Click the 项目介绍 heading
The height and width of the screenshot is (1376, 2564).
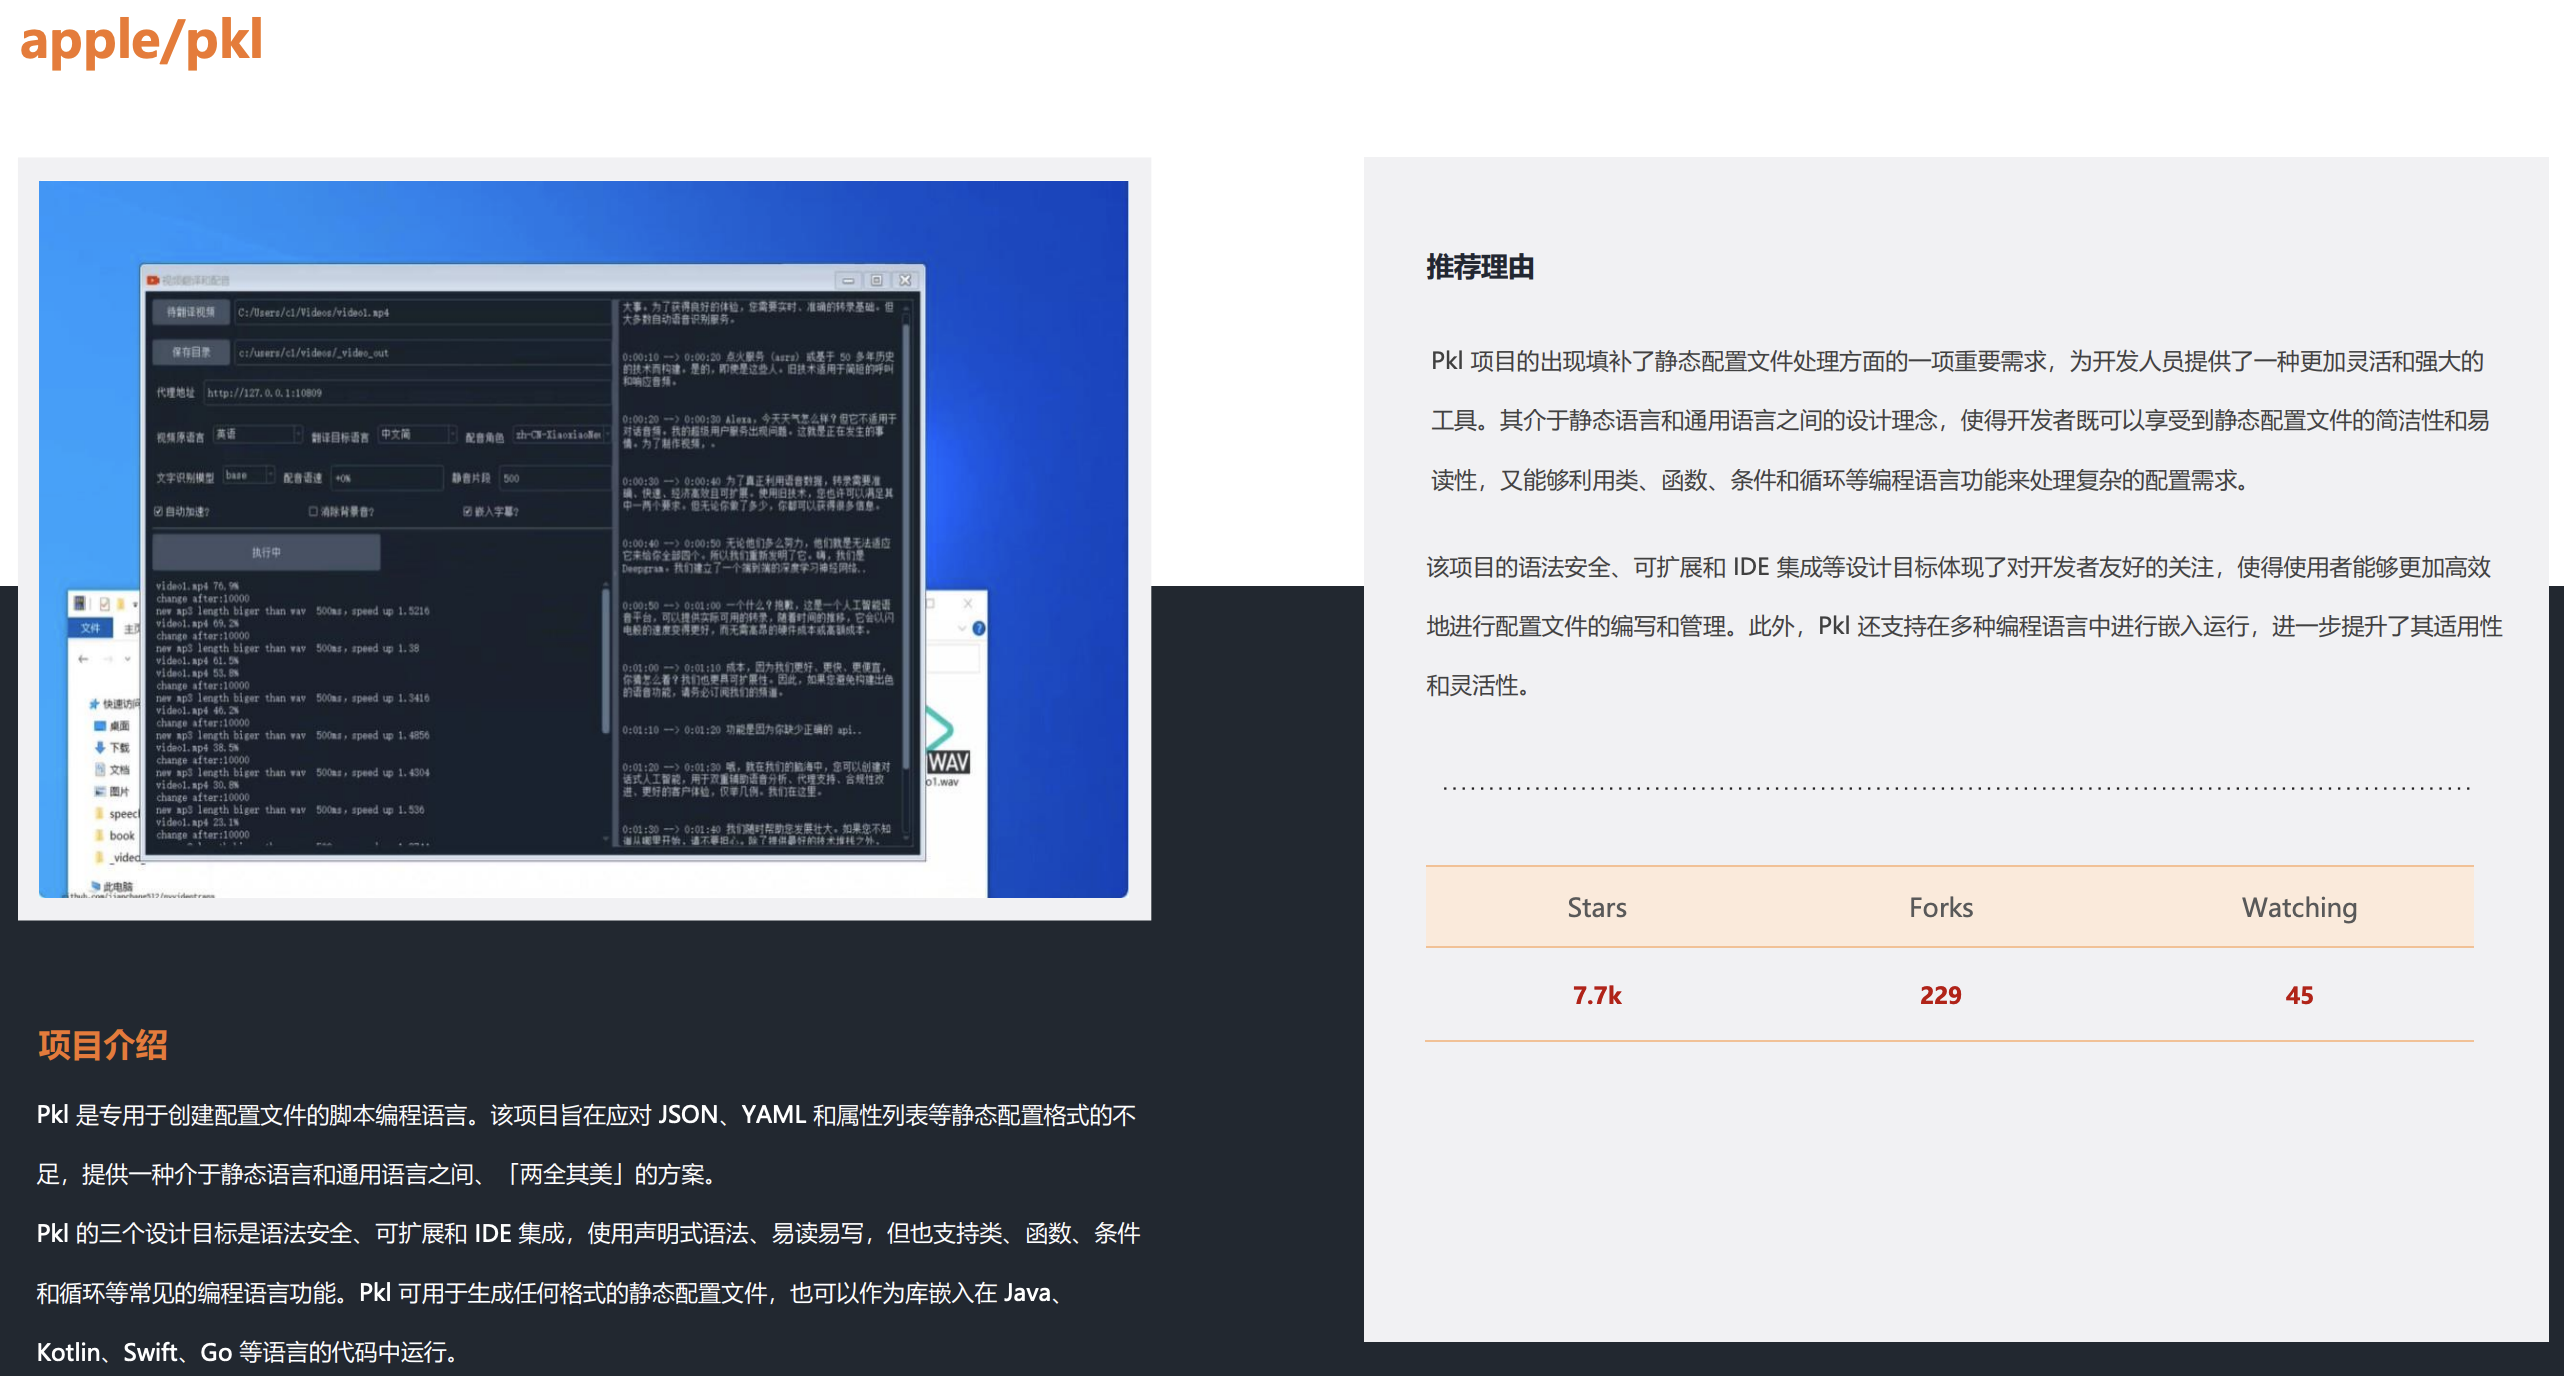click(x=102, y=1045)
